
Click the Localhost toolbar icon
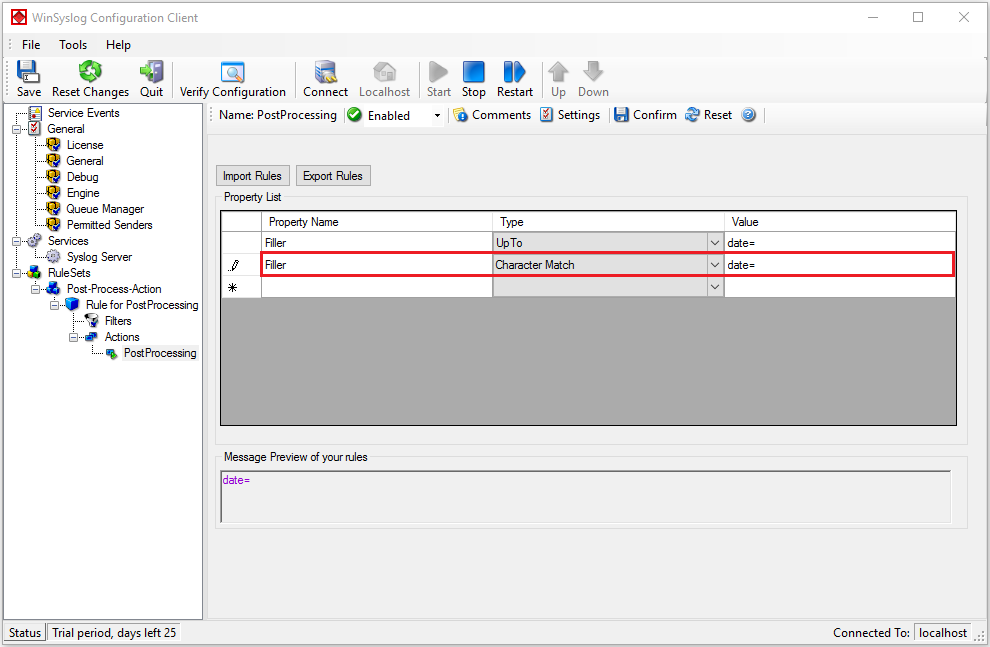click(x=385, y=72)
